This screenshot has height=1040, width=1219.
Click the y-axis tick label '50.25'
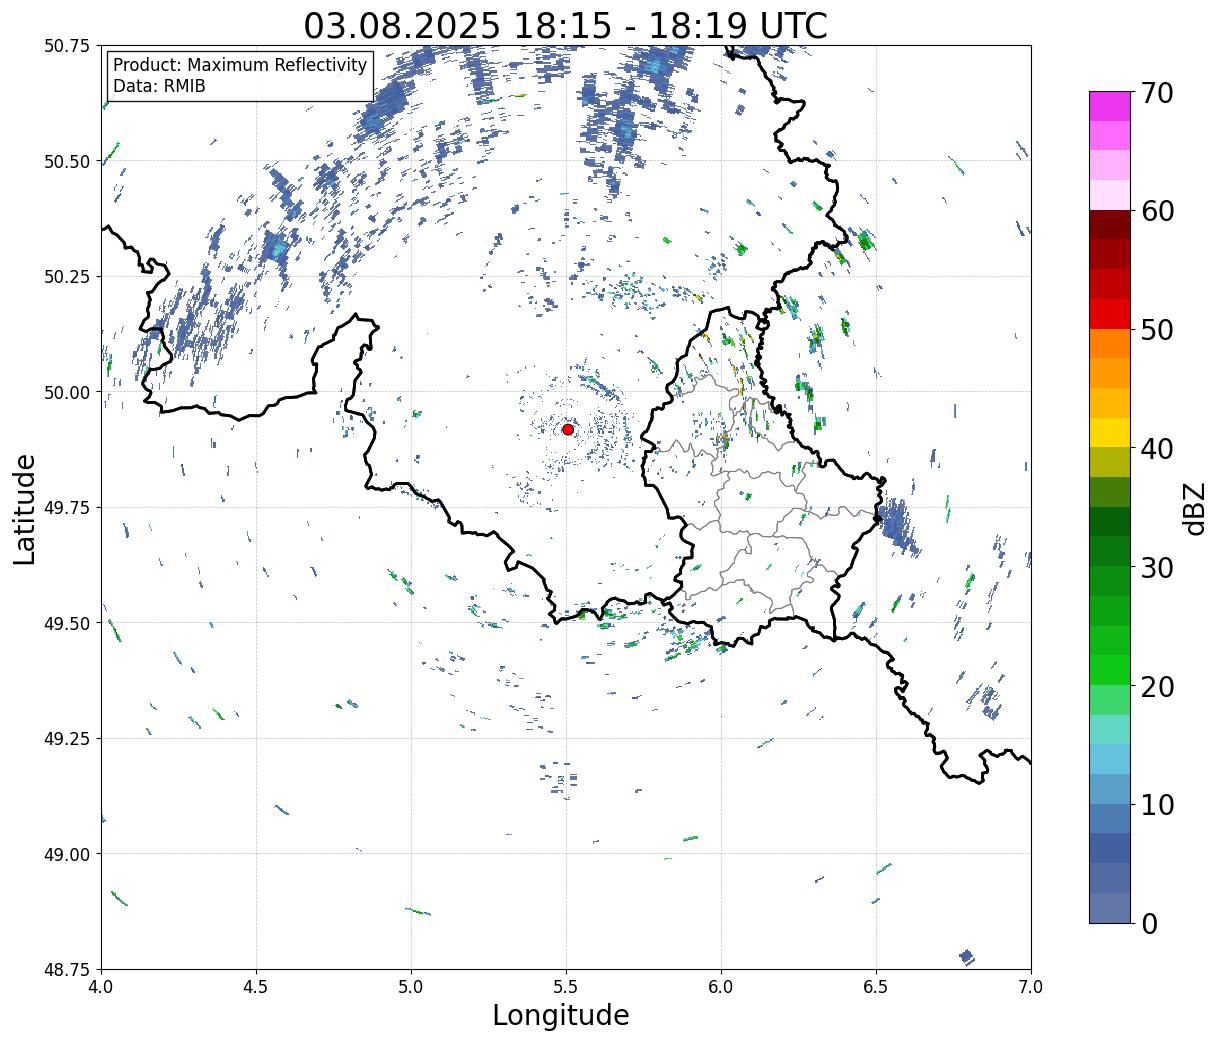click(67, 277)
